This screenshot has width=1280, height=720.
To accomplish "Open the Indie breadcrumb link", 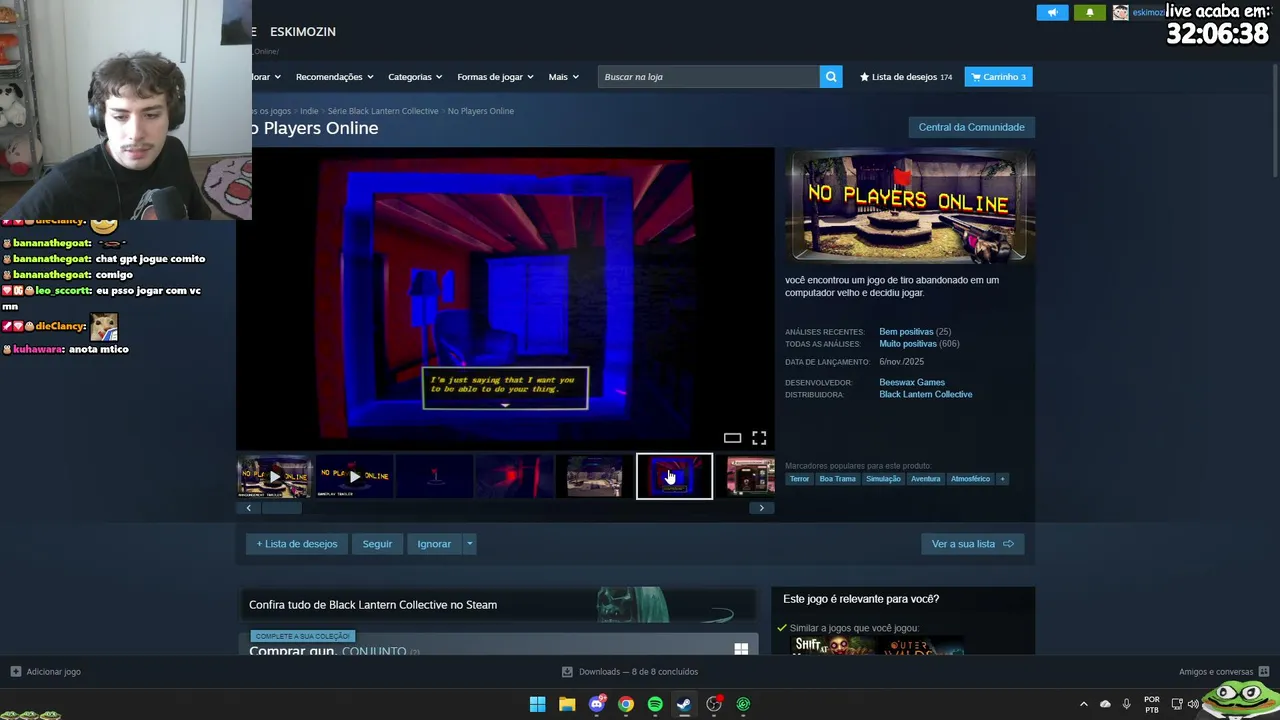I will tap(309, 111).
